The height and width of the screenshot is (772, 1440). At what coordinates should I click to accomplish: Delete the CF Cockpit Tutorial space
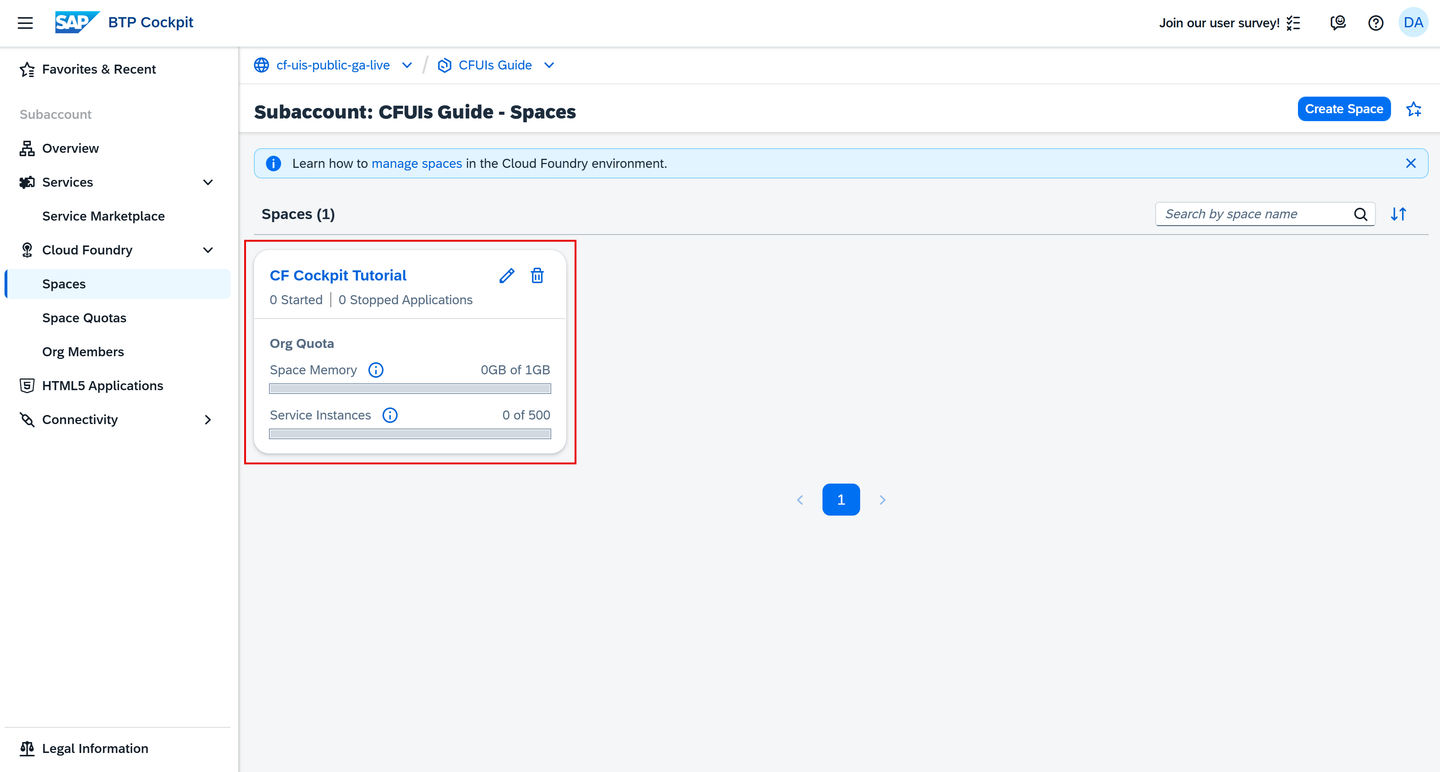tap(537, 275)
